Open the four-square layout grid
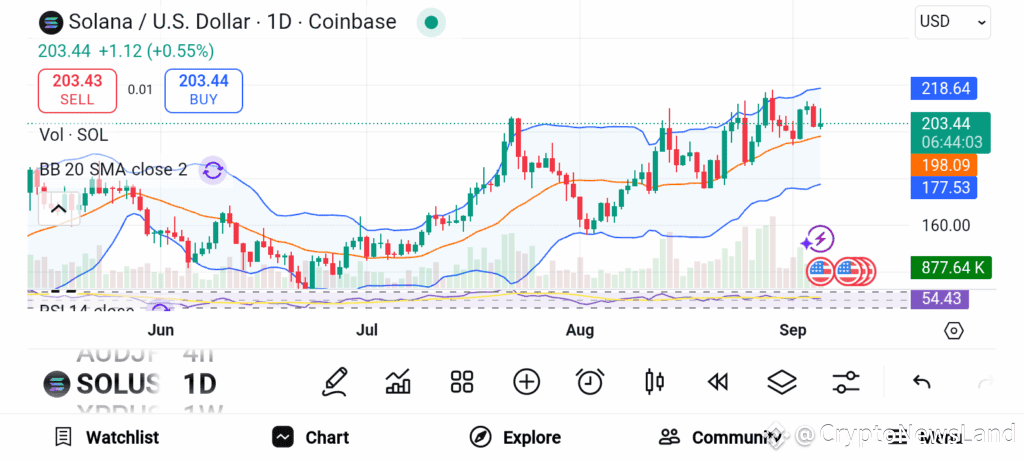Screen dimensions: 1024x461 [x=462, y=382]
